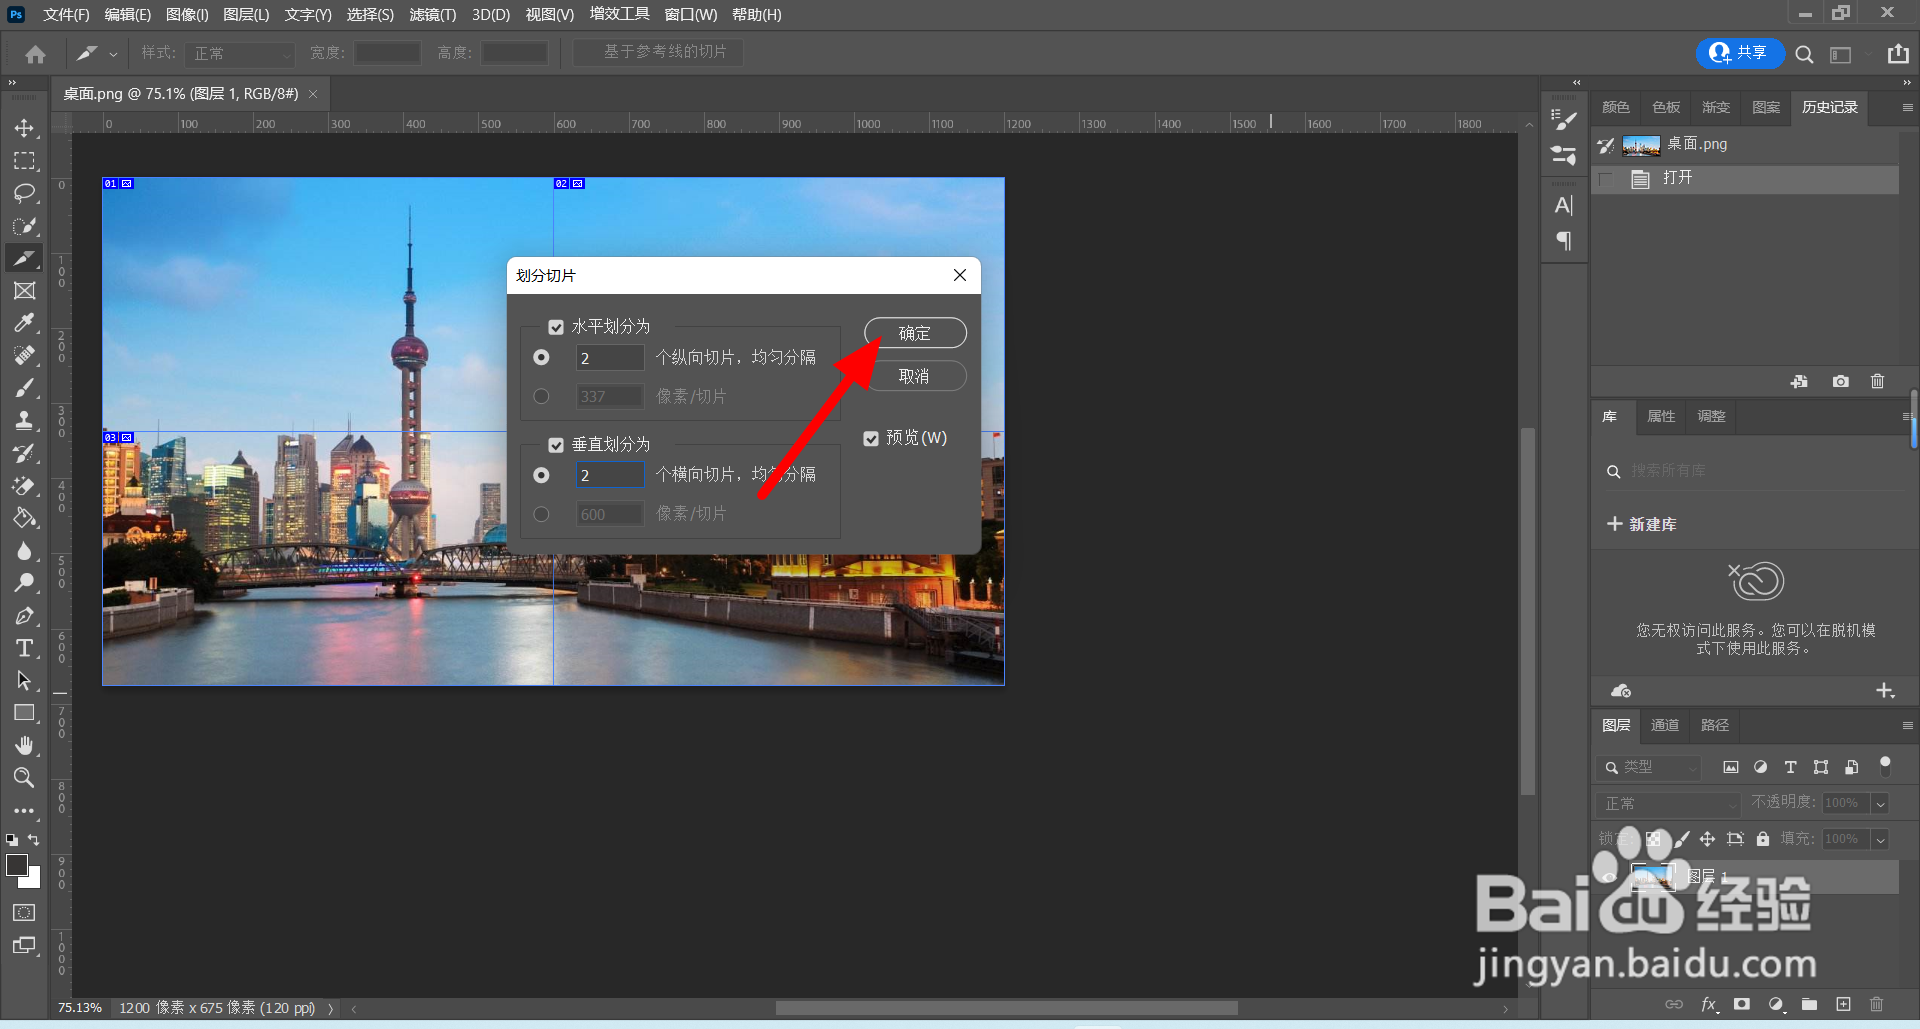Select the Eyedropper tool

pyautogui.click(x=24, y=323)
